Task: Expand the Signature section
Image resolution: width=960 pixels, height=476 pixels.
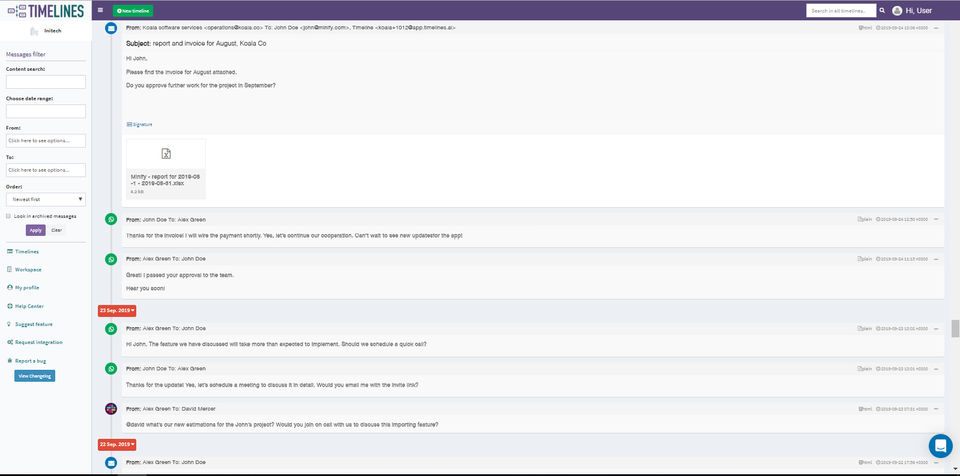Action: 140,124
